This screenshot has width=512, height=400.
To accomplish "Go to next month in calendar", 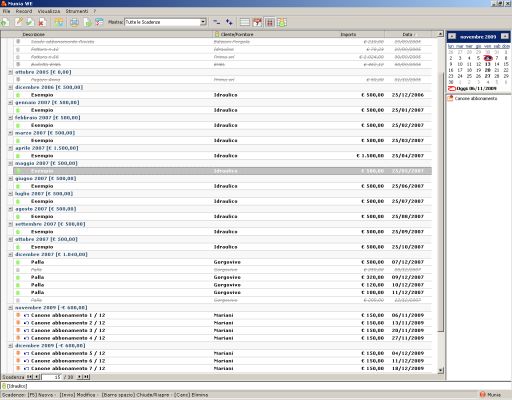I will pyautogui.click(x=505, y=36).
